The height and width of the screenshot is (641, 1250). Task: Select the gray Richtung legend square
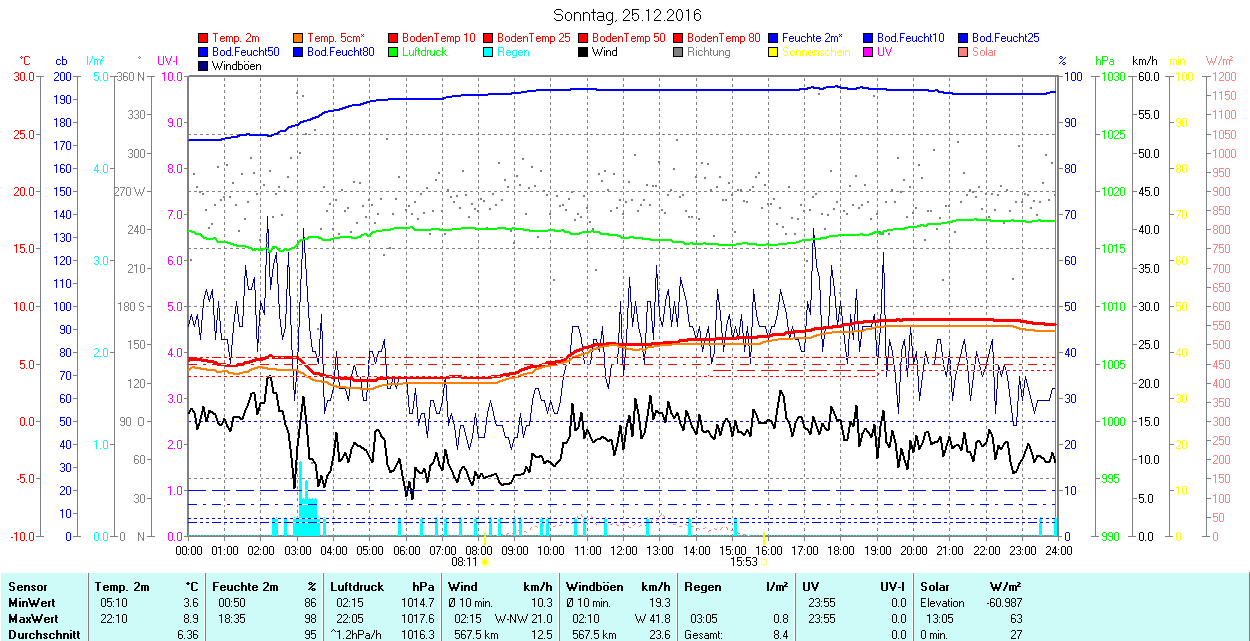[x=678, y=52]
